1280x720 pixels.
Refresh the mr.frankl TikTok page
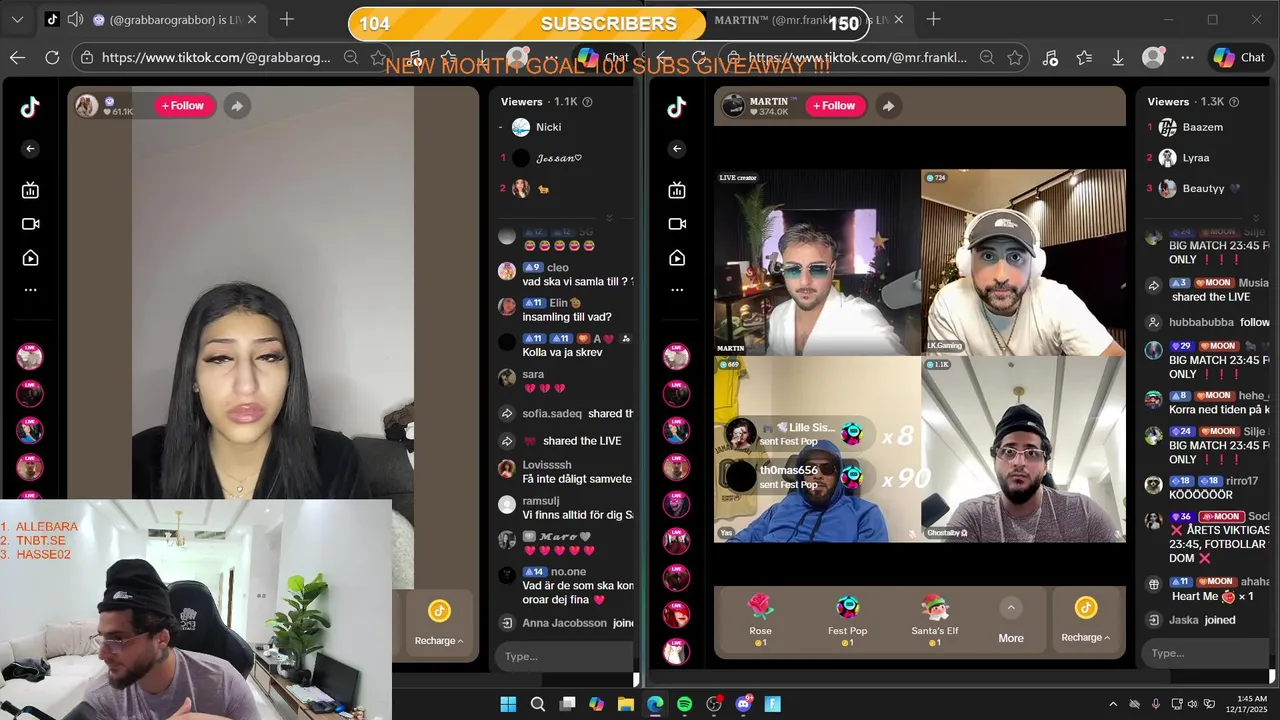pos(699,58)
